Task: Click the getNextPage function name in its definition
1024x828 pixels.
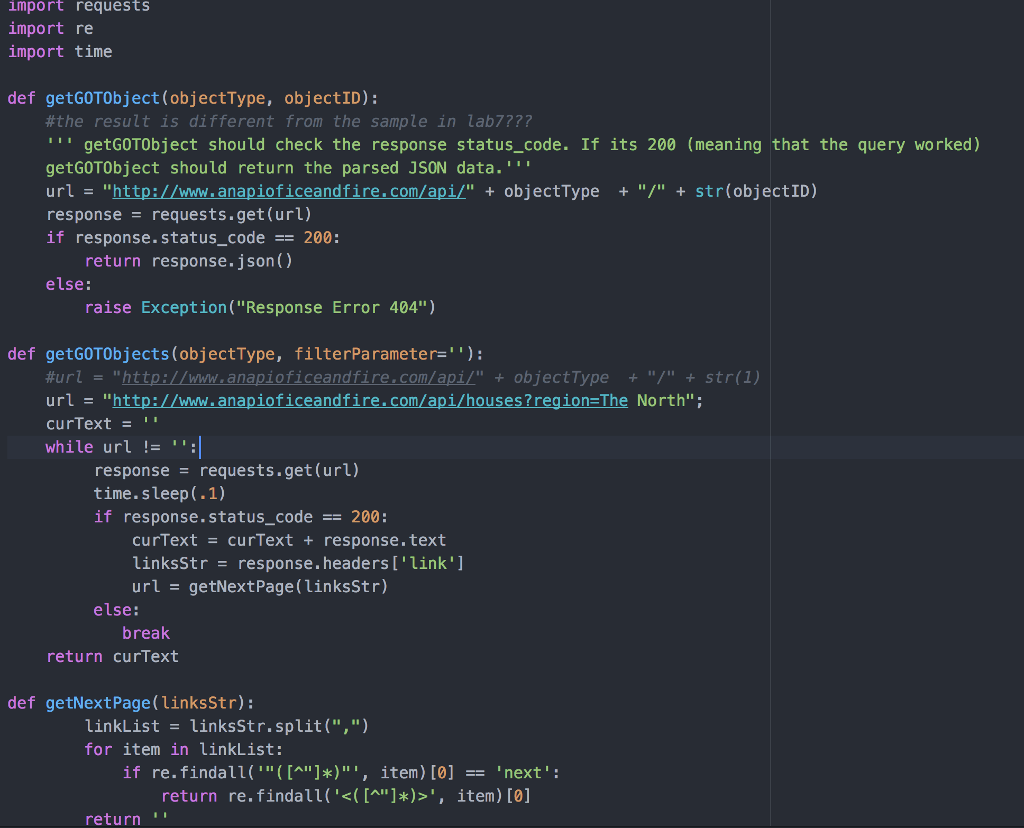Action: click(x=97, y=702)
